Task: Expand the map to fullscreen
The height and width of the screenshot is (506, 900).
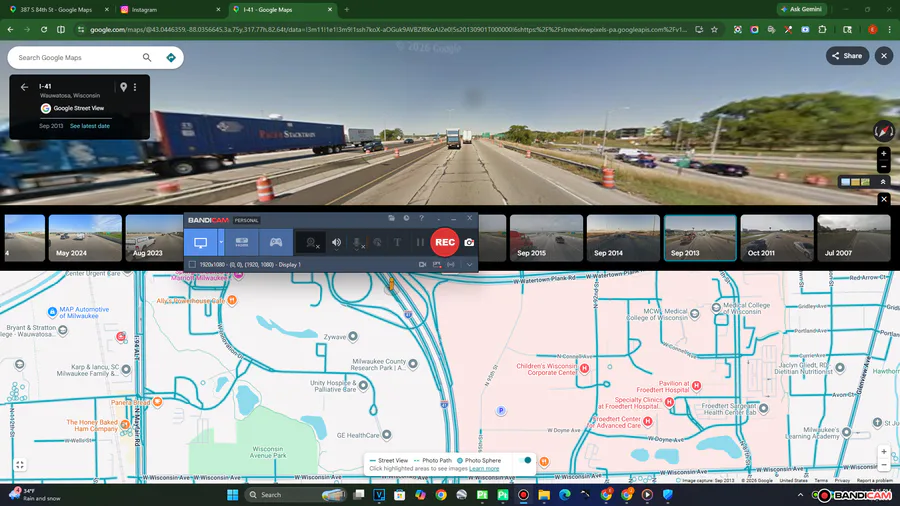Action: [x=20, y=465]
